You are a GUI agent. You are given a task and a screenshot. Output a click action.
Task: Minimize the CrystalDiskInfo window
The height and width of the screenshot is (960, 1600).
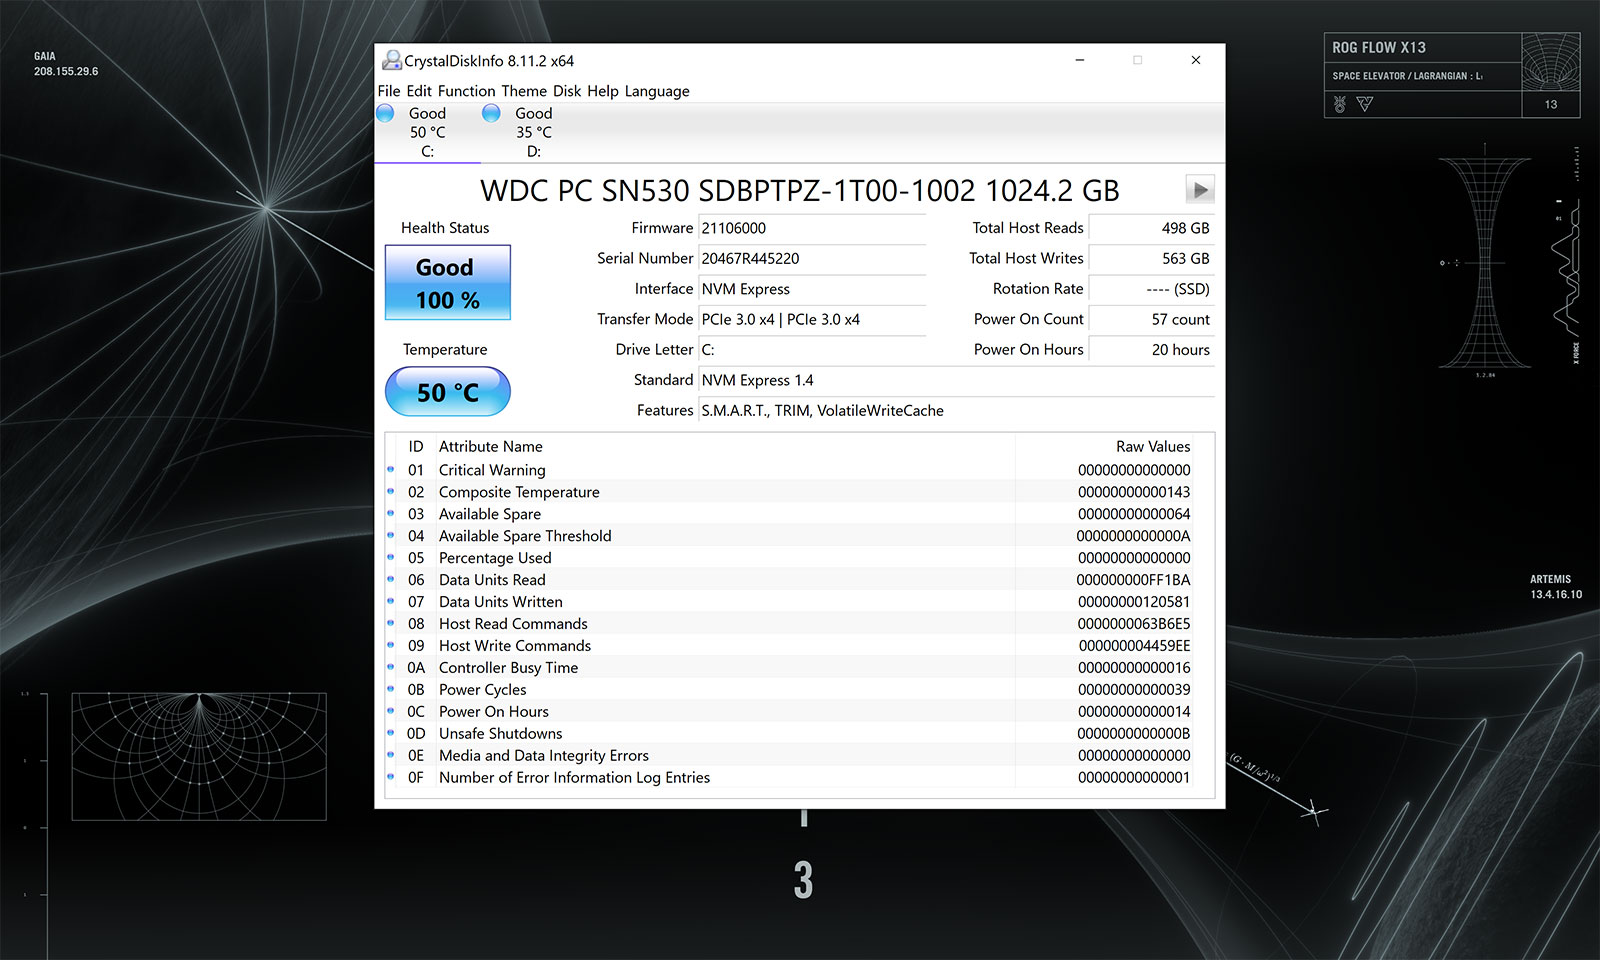[x=1080, y=60]
